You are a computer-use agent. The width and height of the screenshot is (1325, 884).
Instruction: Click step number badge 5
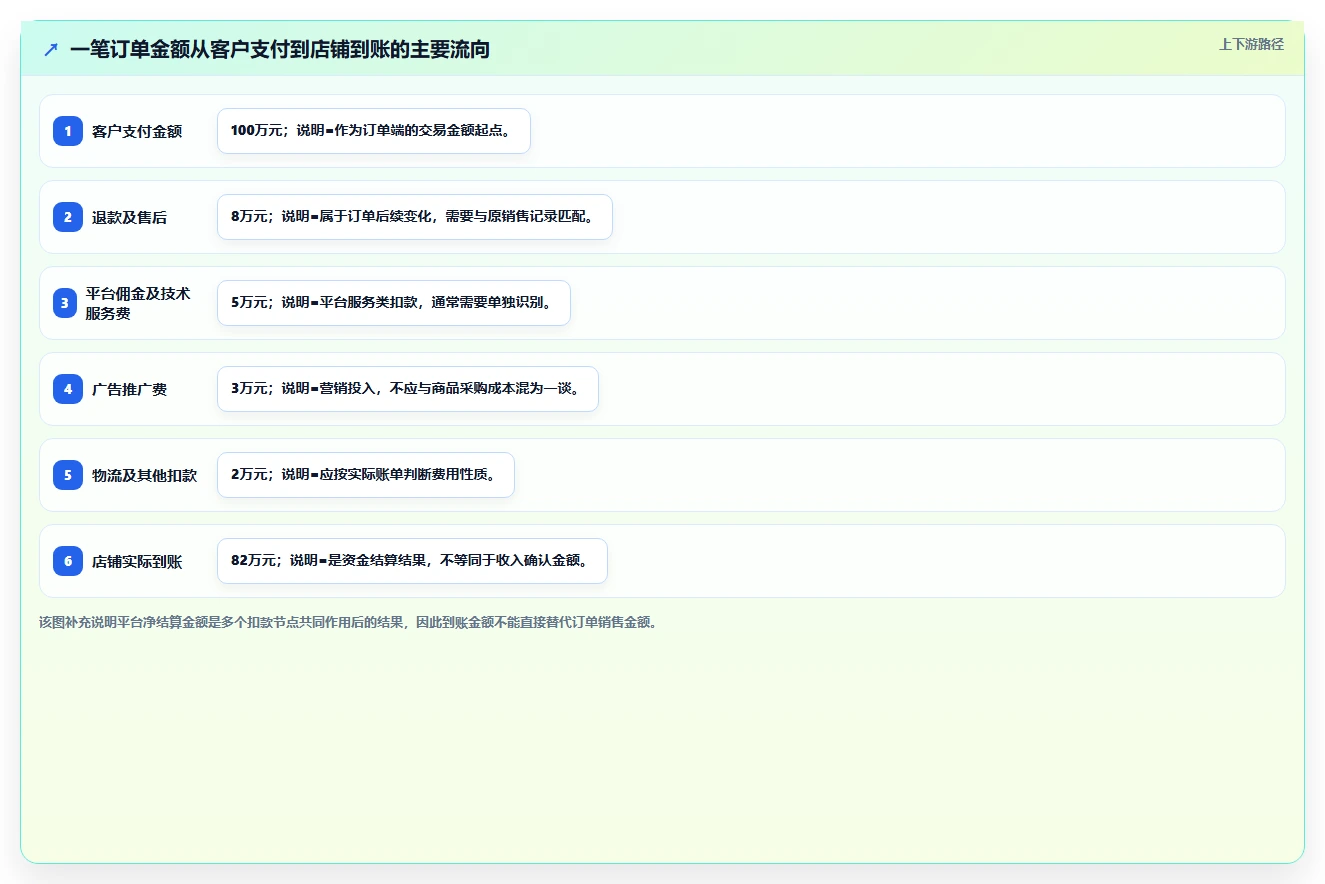[68, 475]
